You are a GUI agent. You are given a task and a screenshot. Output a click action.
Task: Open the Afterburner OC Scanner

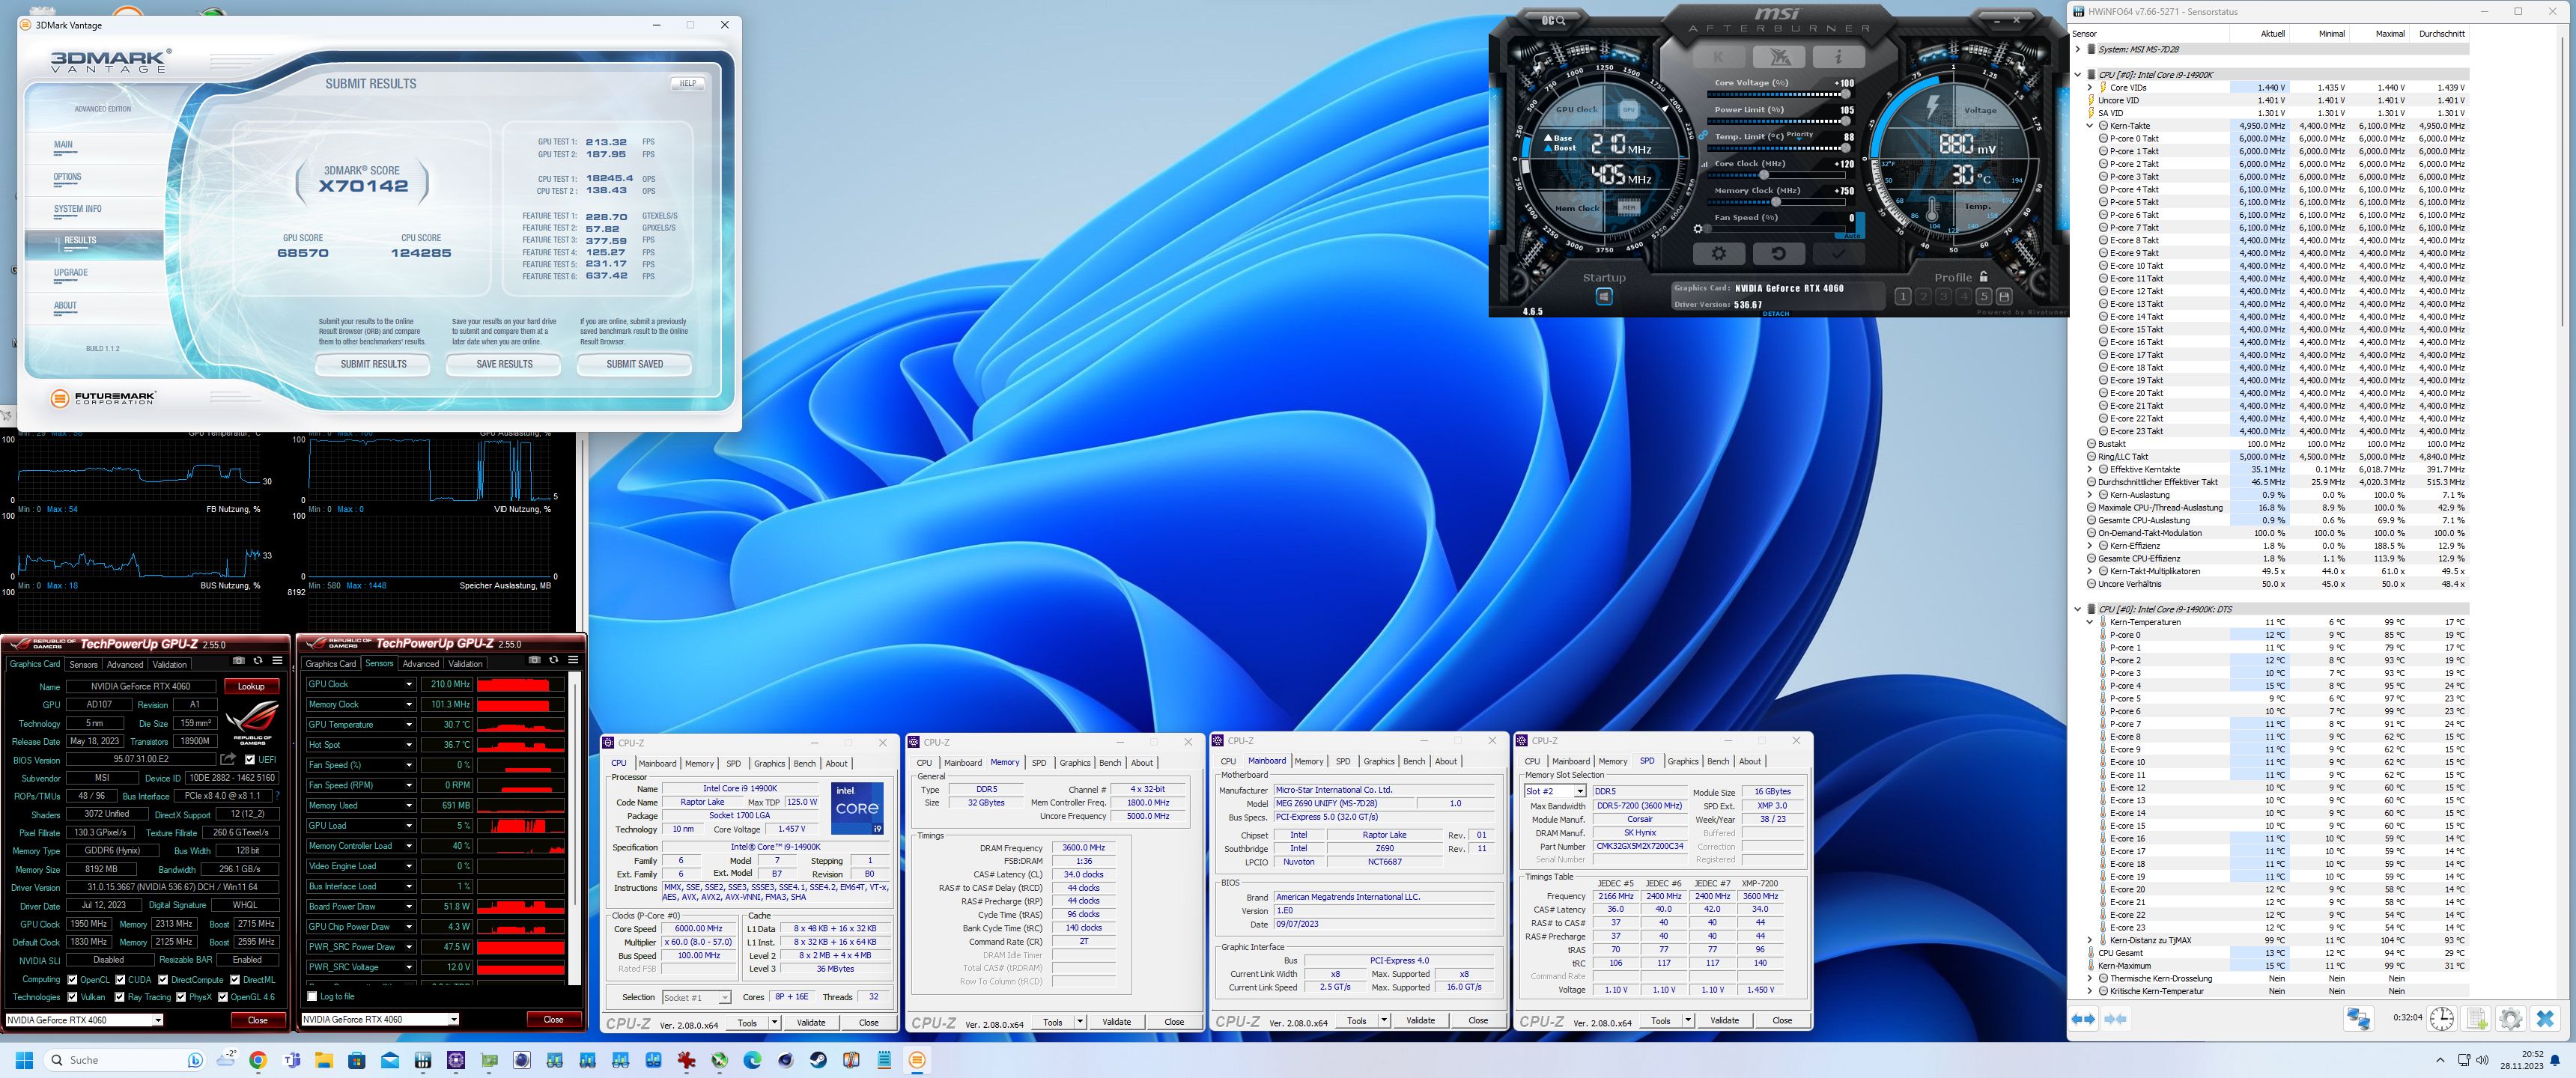(1553, 20)
